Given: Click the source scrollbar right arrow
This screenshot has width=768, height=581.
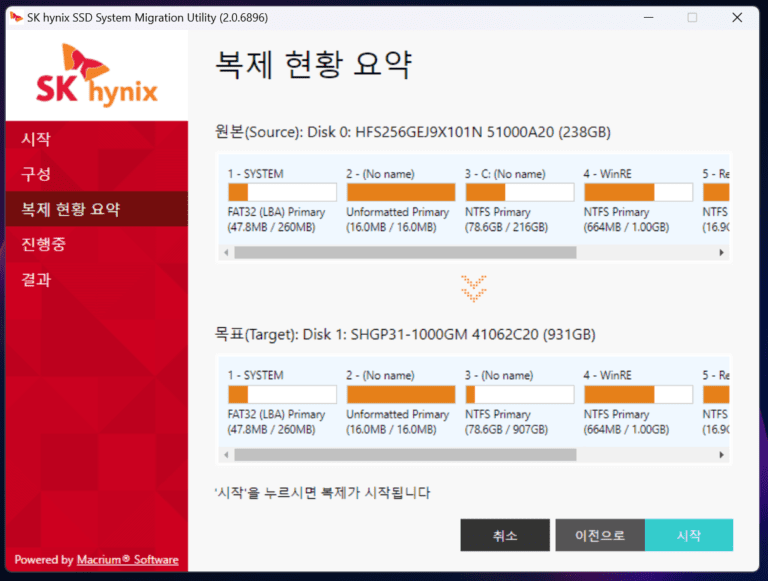Looking at the screenshot, I should tap(721, 252).
